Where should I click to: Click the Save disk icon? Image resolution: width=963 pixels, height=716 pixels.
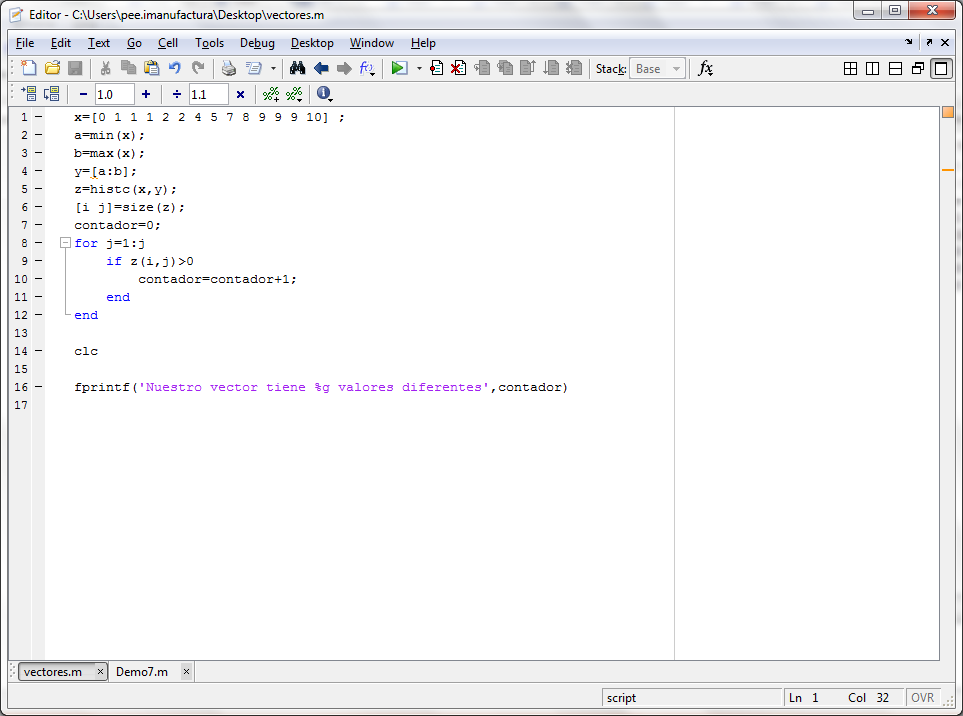(75, 68)
